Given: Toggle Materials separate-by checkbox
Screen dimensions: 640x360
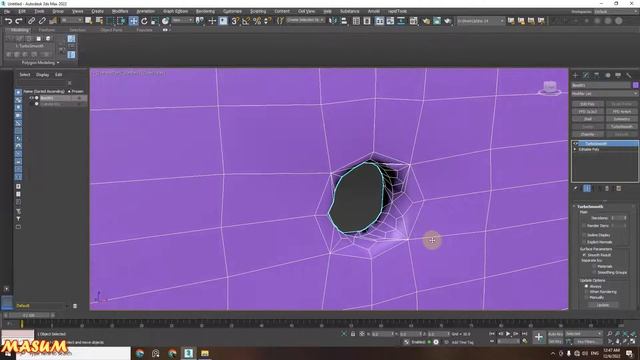Looking at the screenshot, I should [594, 267].
